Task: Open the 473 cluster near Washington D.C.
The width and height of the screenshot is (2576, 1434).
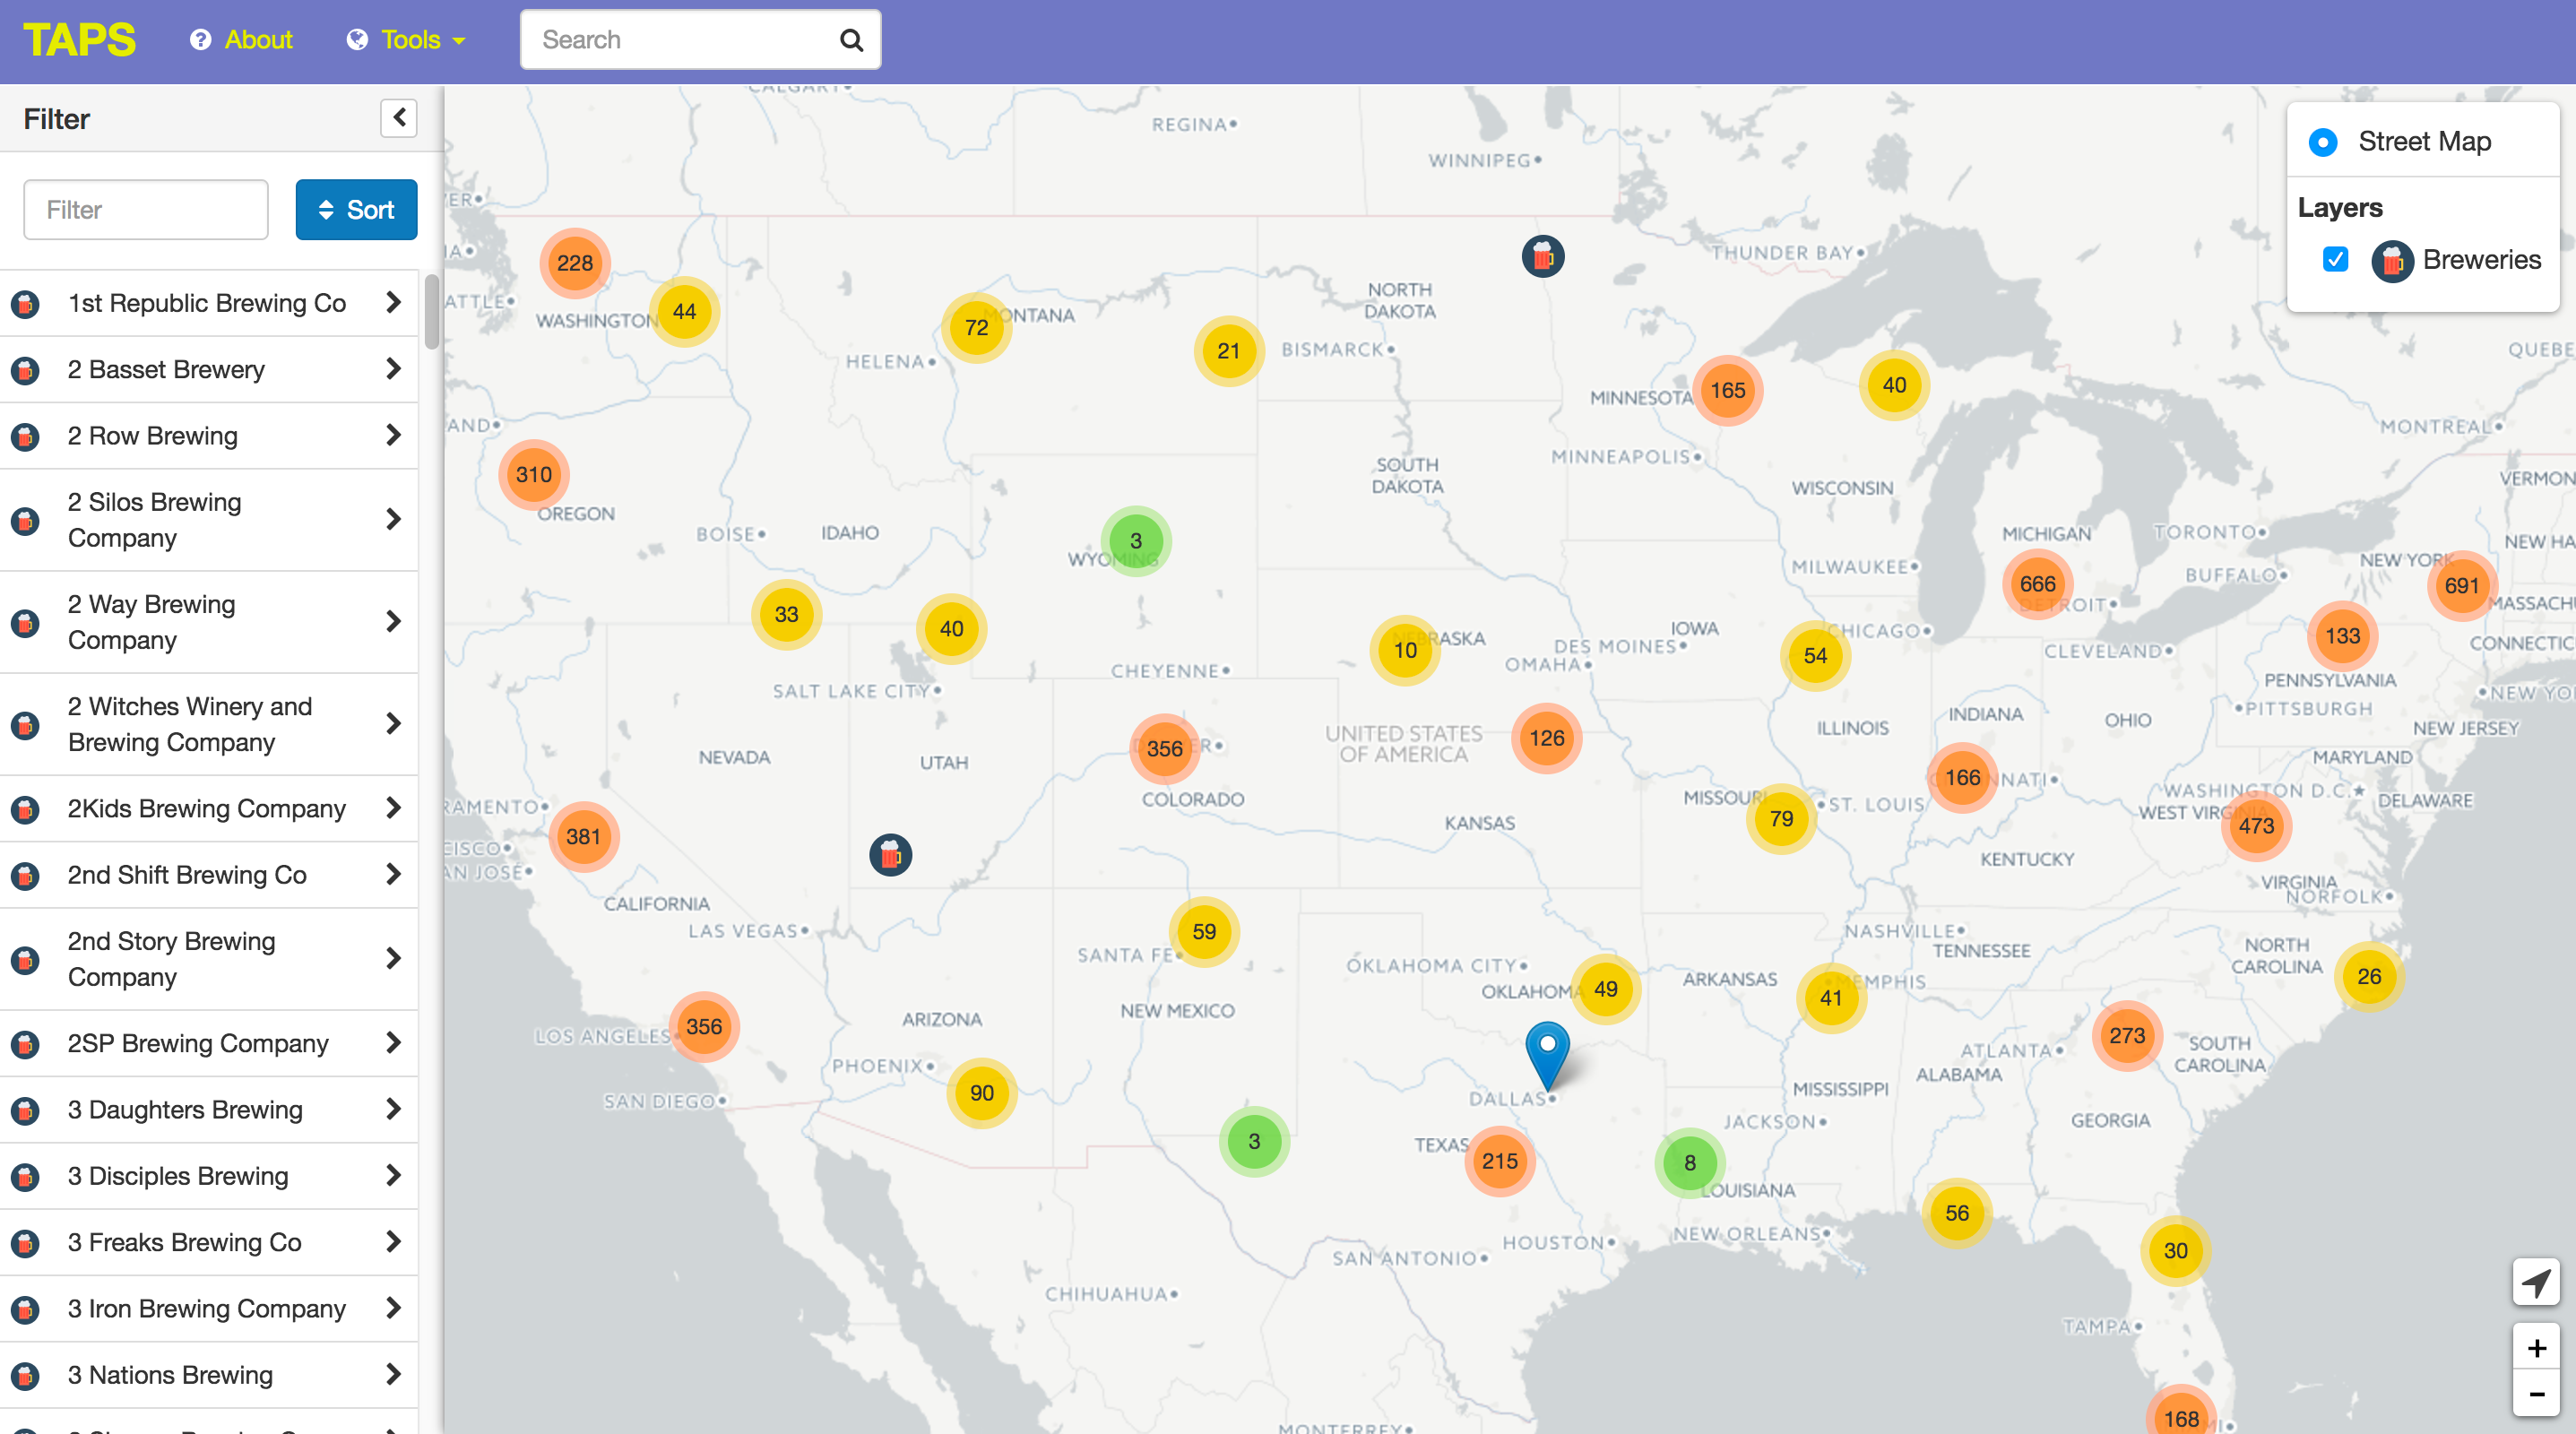Action: pos(2256,826)
